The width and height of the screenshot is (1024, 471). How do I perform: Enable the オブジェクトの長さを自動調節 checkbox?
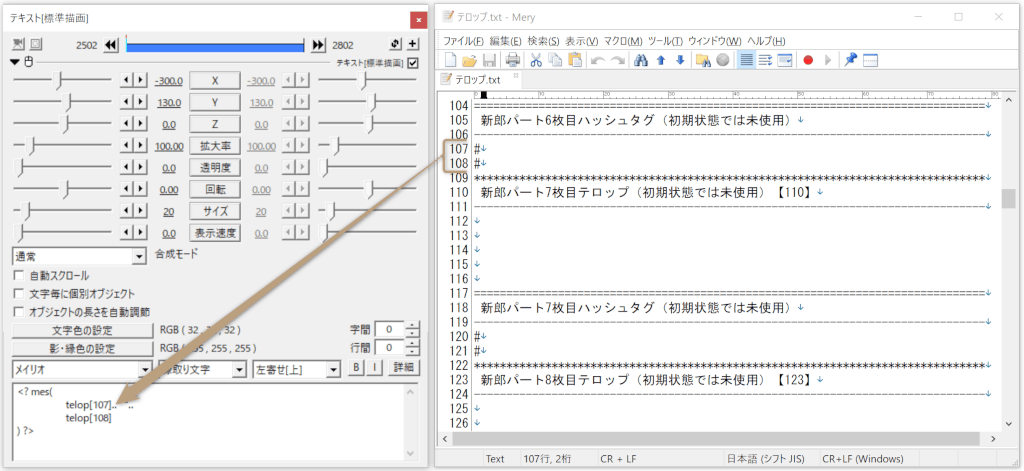18,312
